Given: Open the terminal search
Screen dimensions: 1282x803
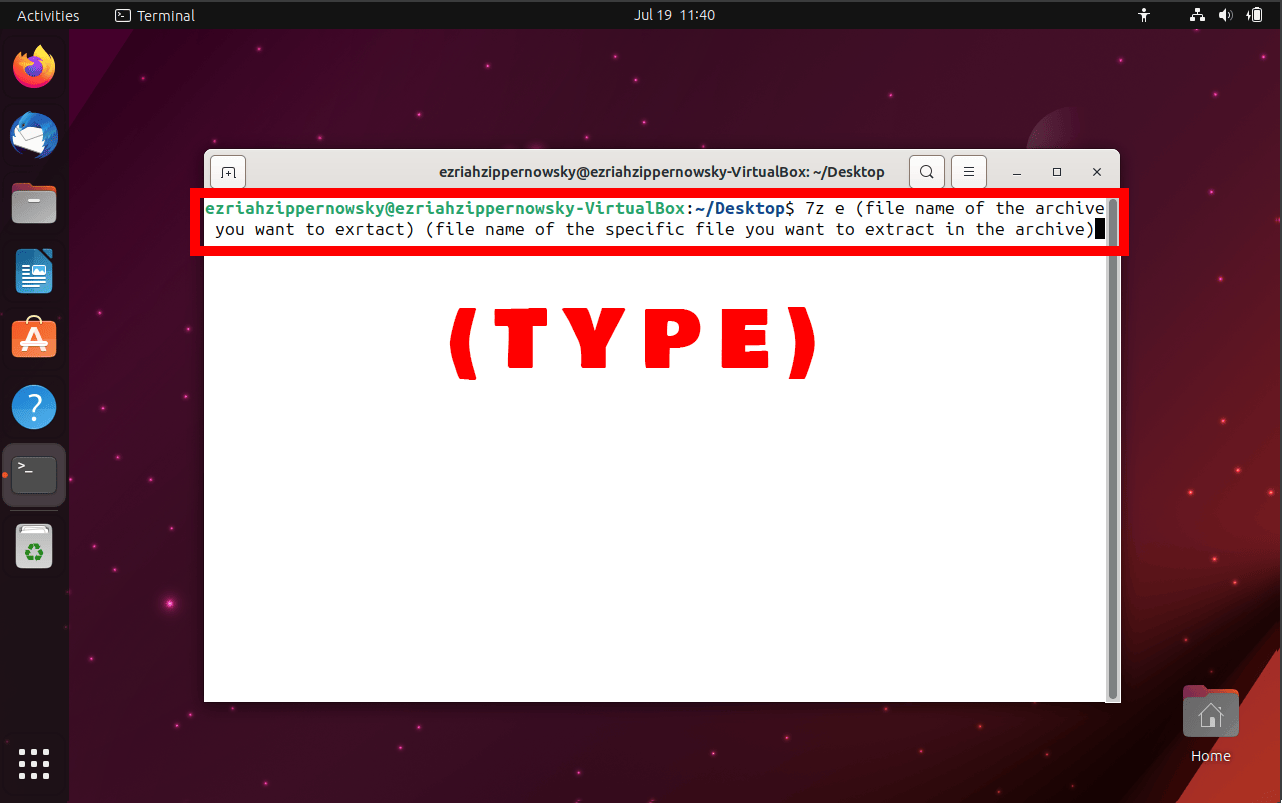Looking at the screenshot, I should [926, 171].
